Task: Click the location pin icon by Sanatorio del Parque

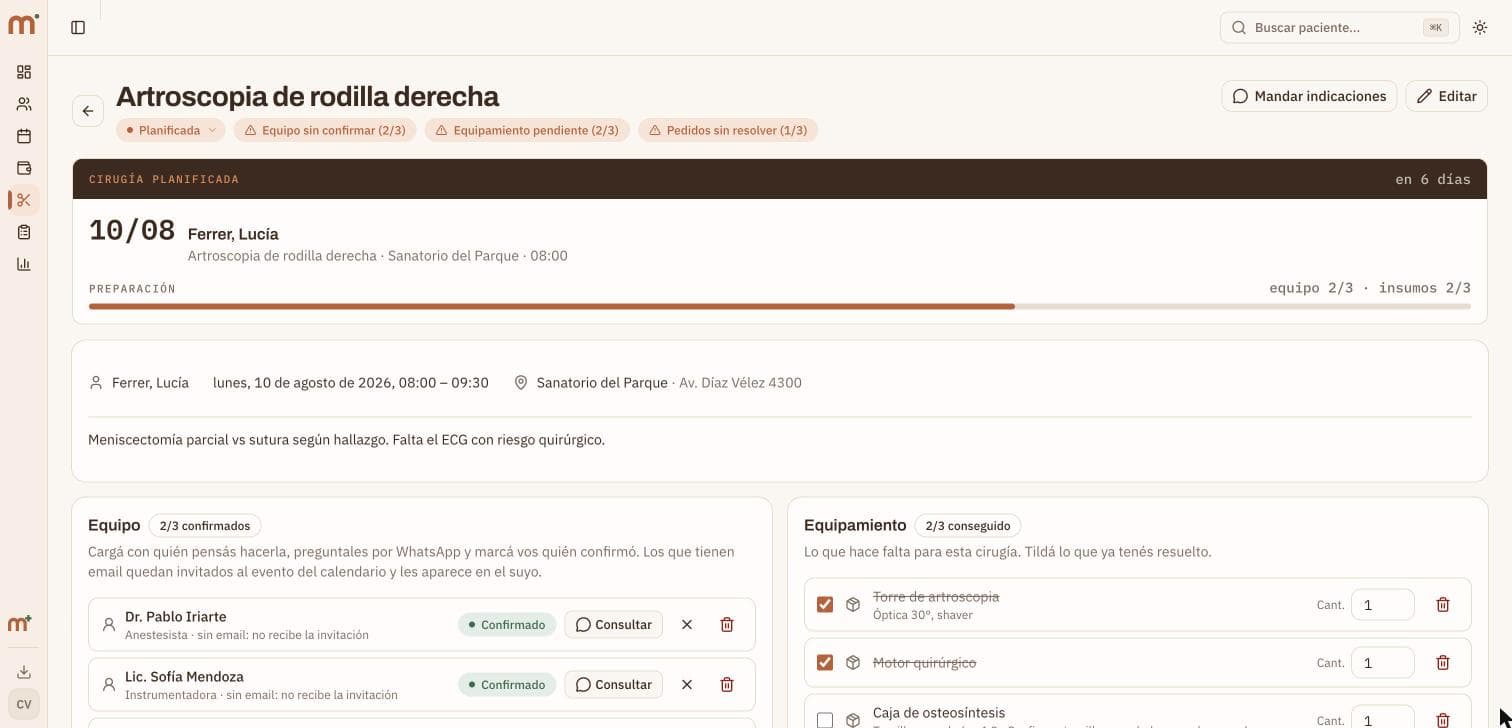Action: [x=521, y=383]
